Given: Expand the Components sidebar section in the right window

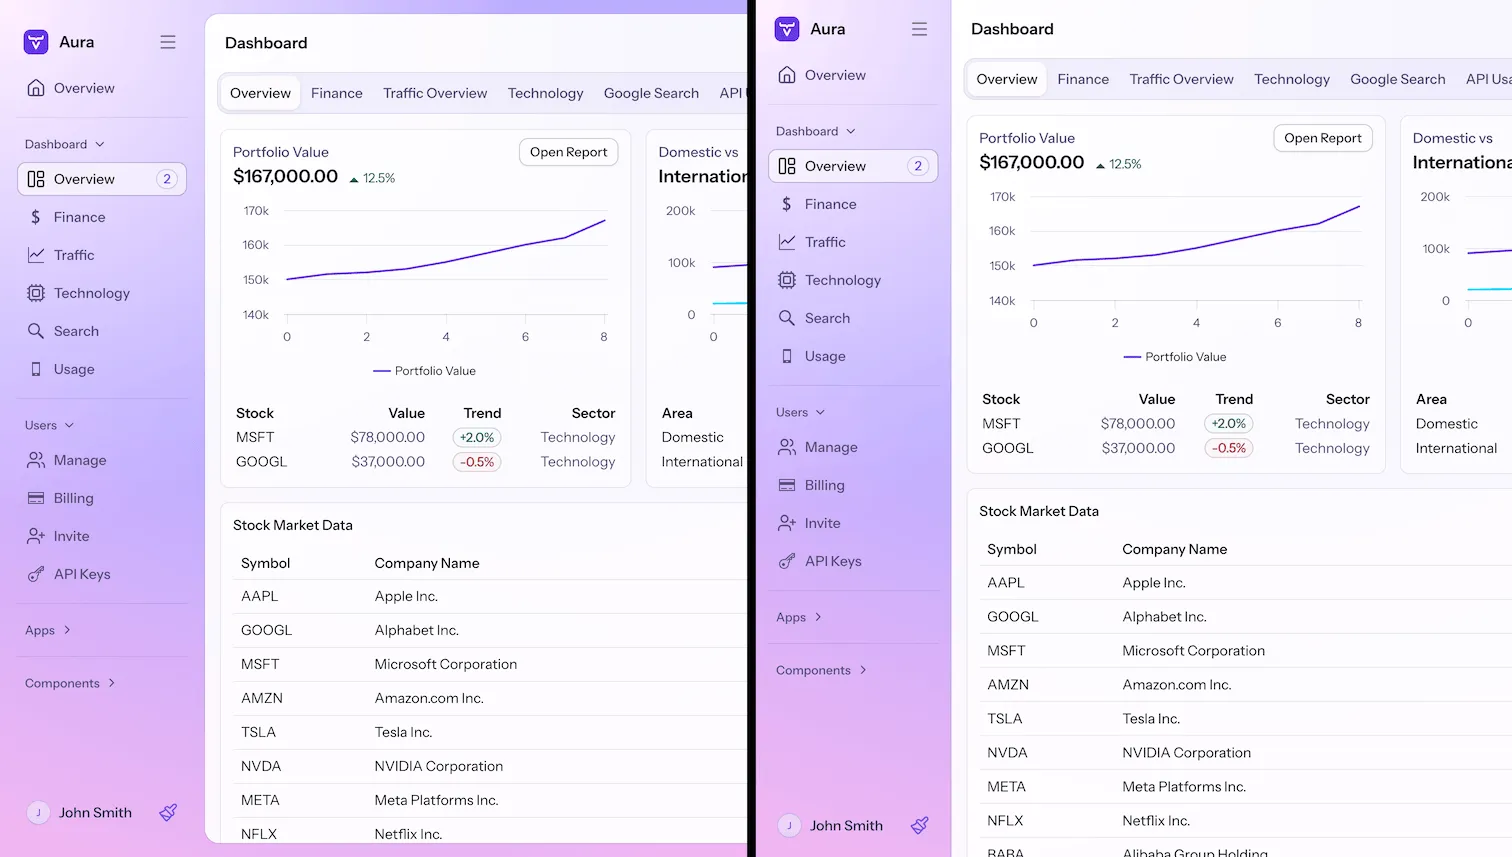Looking at the screenshot, I should pyautogui.click(x=821, y=670).
